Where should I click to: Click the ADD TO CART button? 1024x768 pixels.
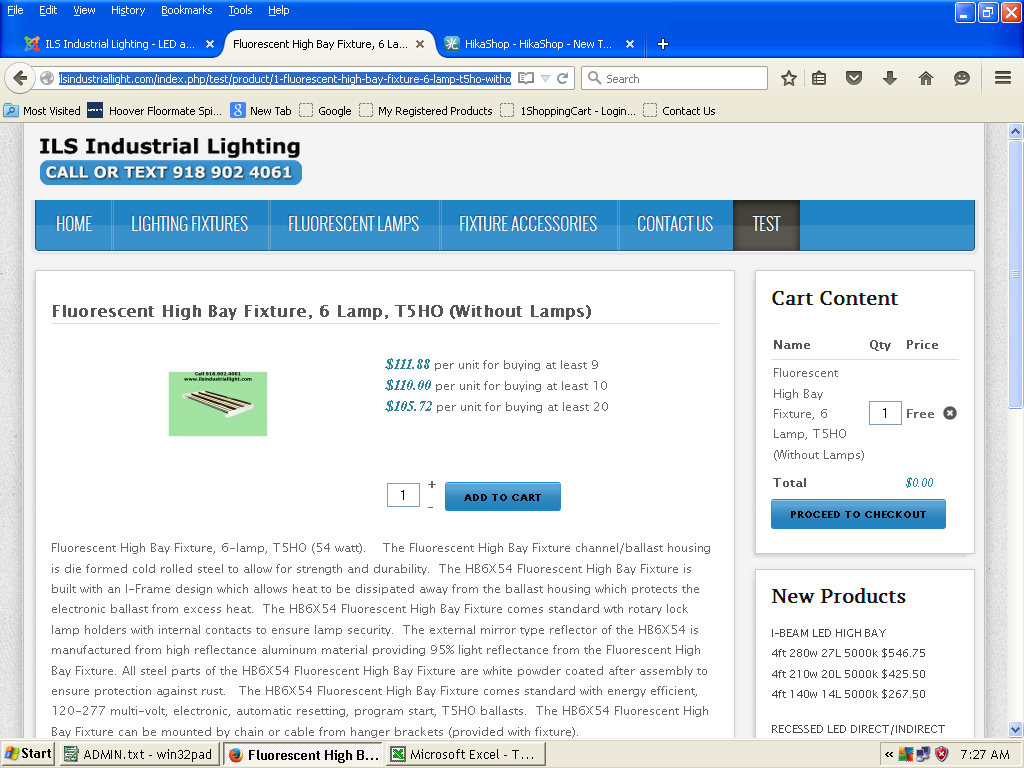(502, 497)
